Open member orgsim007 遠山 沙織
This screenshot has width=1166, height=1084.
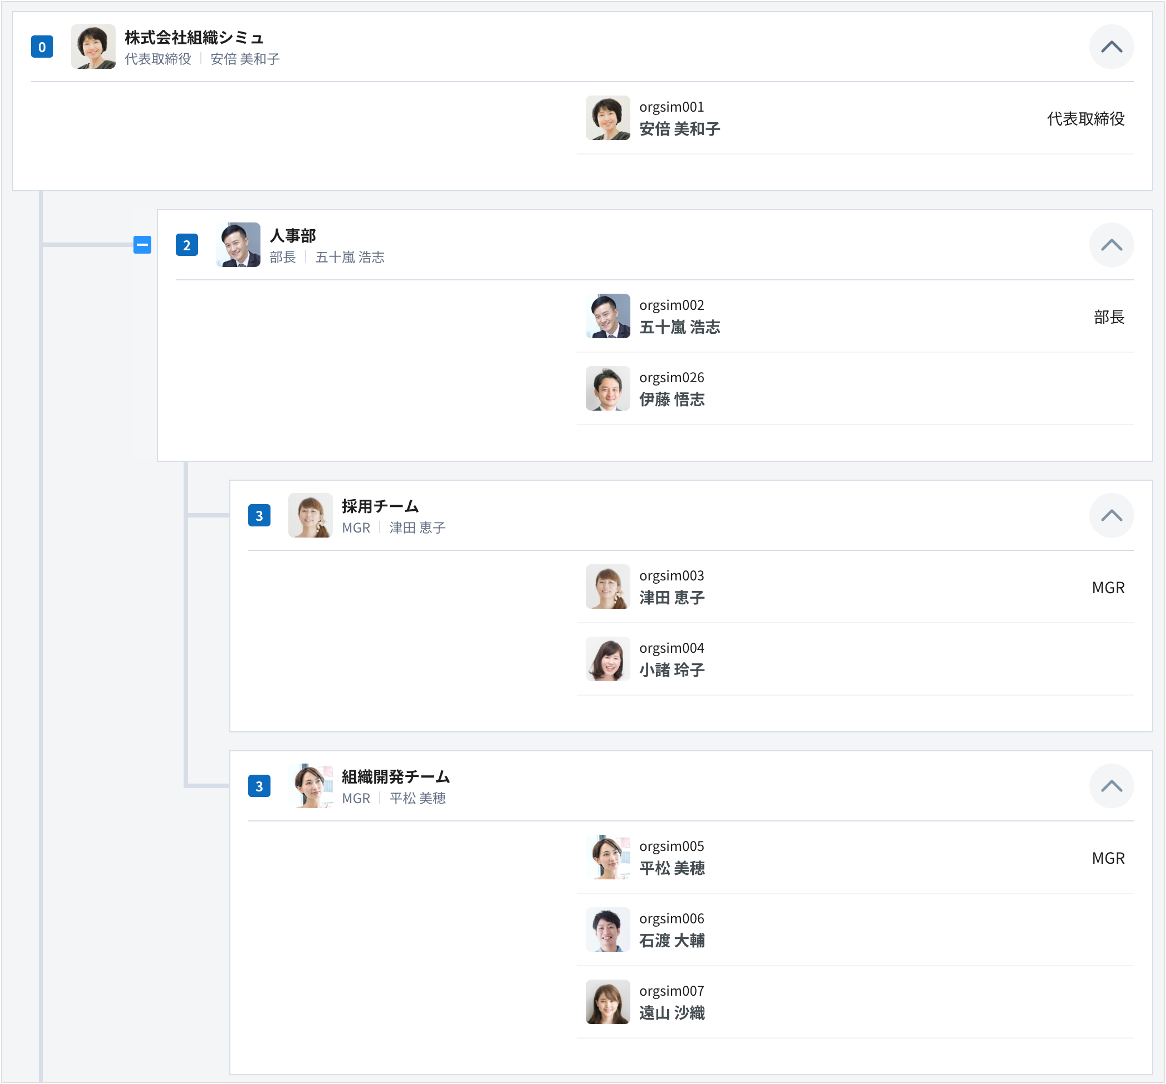671,1001
